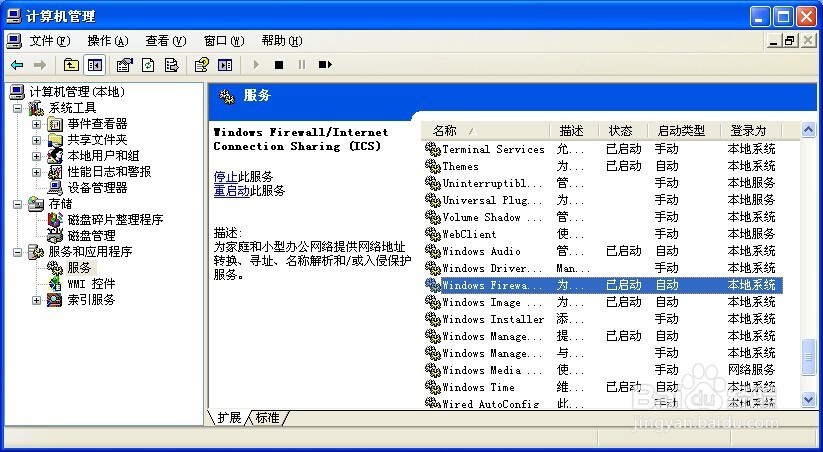This screenshot has width=823, height=452.
Task: Select the Terminal Services row
Action: (x=604, y=149)
